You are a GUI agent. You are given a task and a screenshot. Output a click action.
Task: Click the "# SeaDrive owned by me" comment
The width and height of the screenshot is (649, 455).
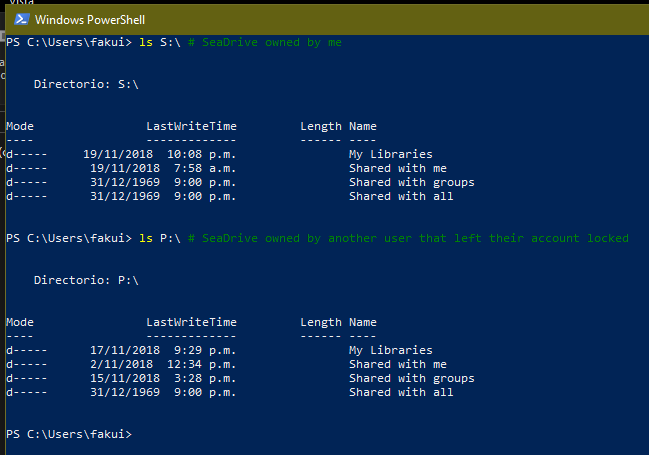tap(264, 43)
